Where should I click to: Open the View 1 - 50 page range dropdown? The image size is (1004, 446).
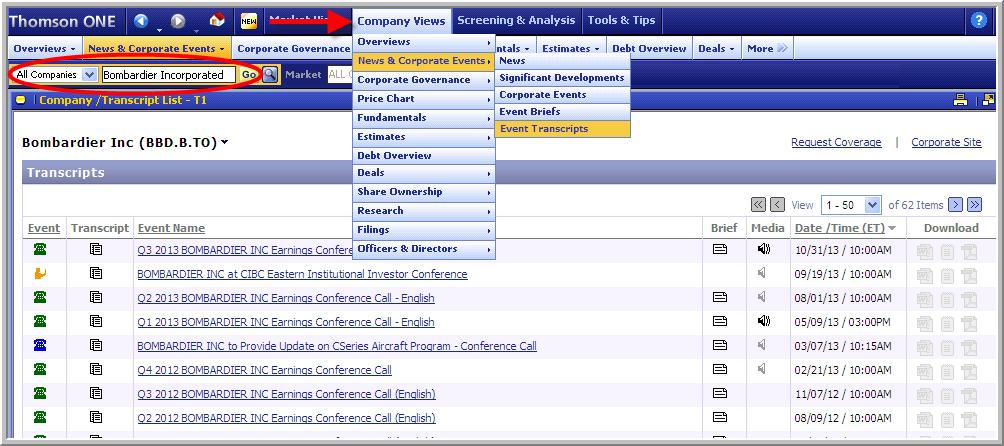(872, 205)
